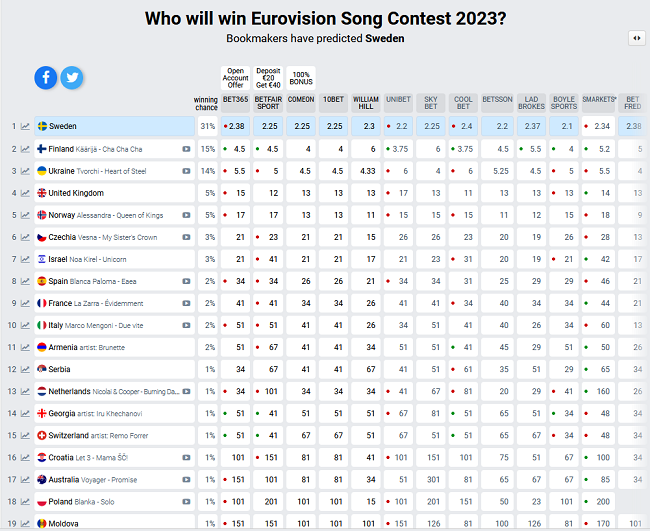This screenshot has width=650, height=531.
Task: Watch Ukraine's Heart of Steel video
Action: (186, 171)
